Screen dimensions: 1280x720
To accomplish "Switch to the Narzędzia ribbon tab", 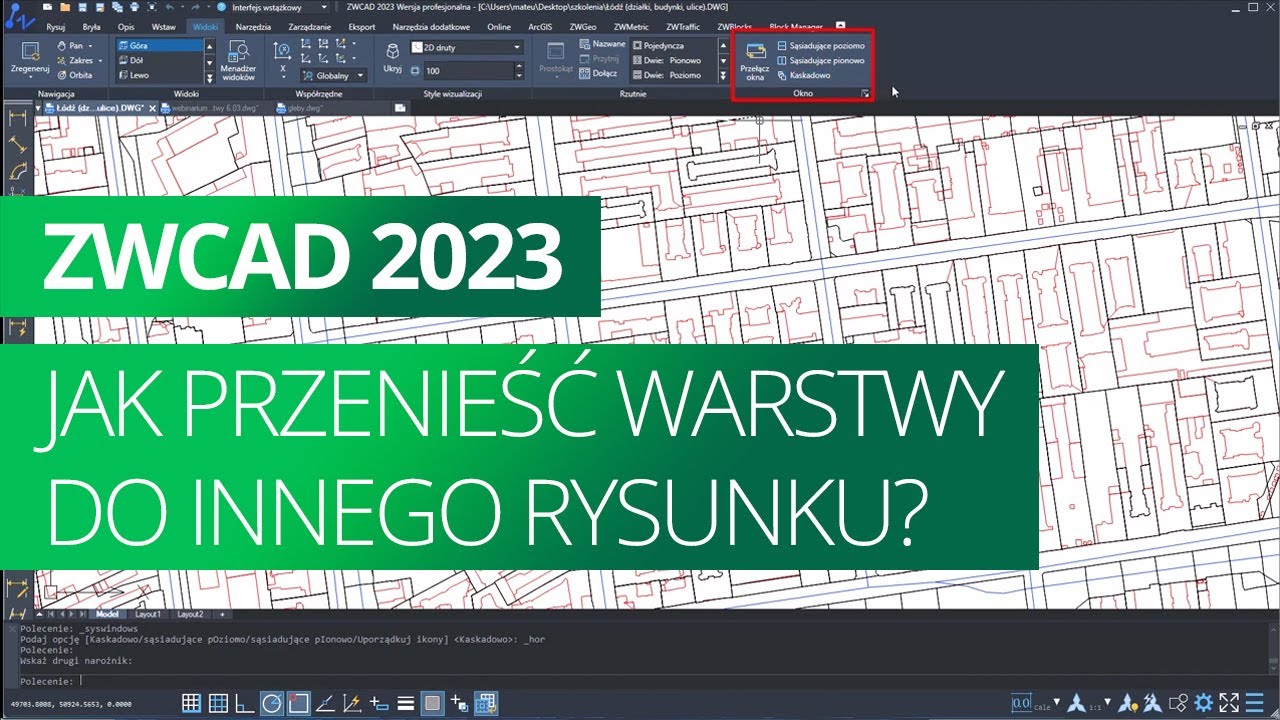I will click(255, 27).
